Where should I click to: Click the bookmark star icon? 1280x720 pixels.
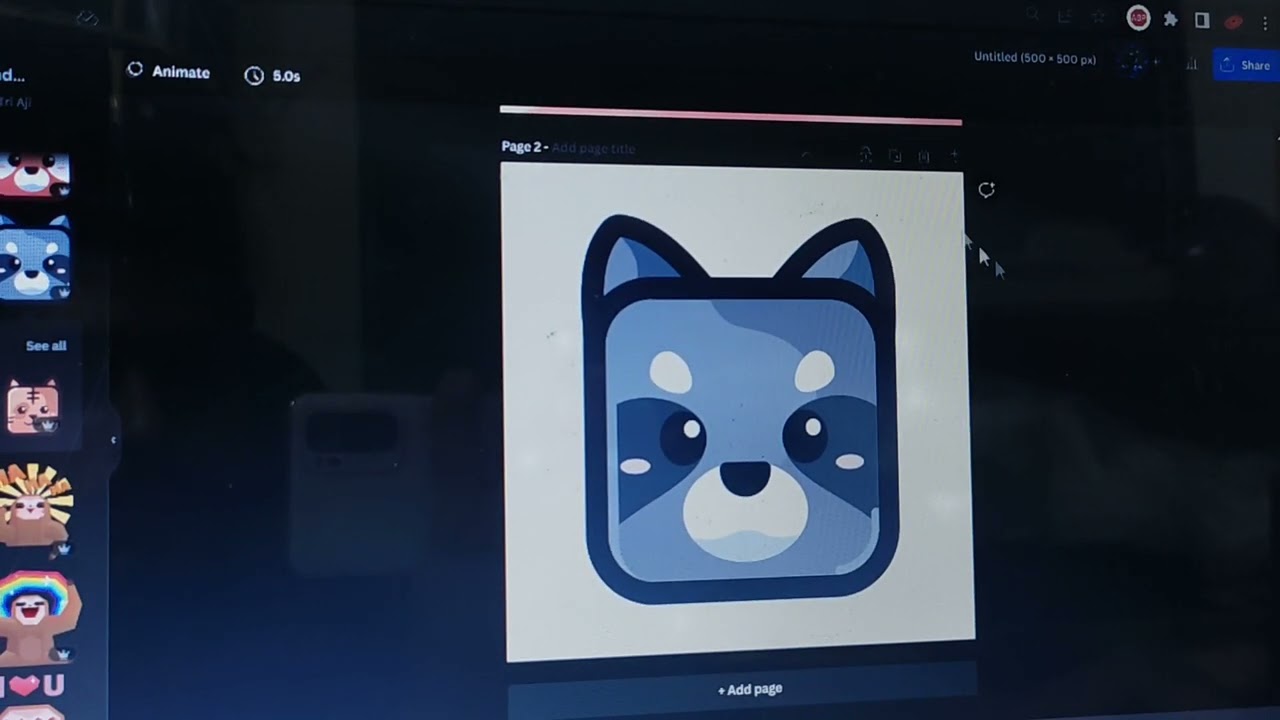[1097, 16]
